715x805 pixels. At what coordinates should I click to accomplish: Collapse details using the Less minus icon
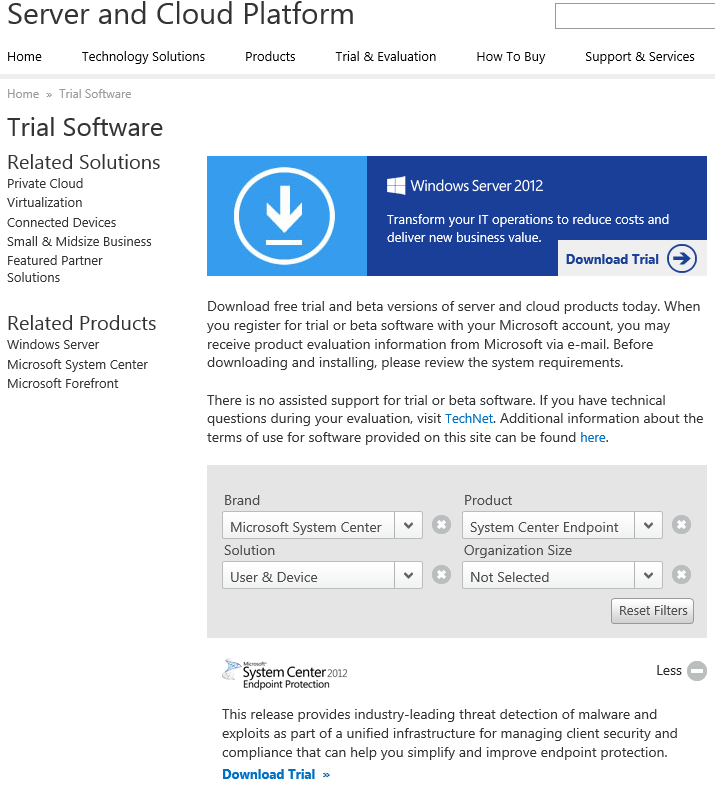(x=697, y=670)
